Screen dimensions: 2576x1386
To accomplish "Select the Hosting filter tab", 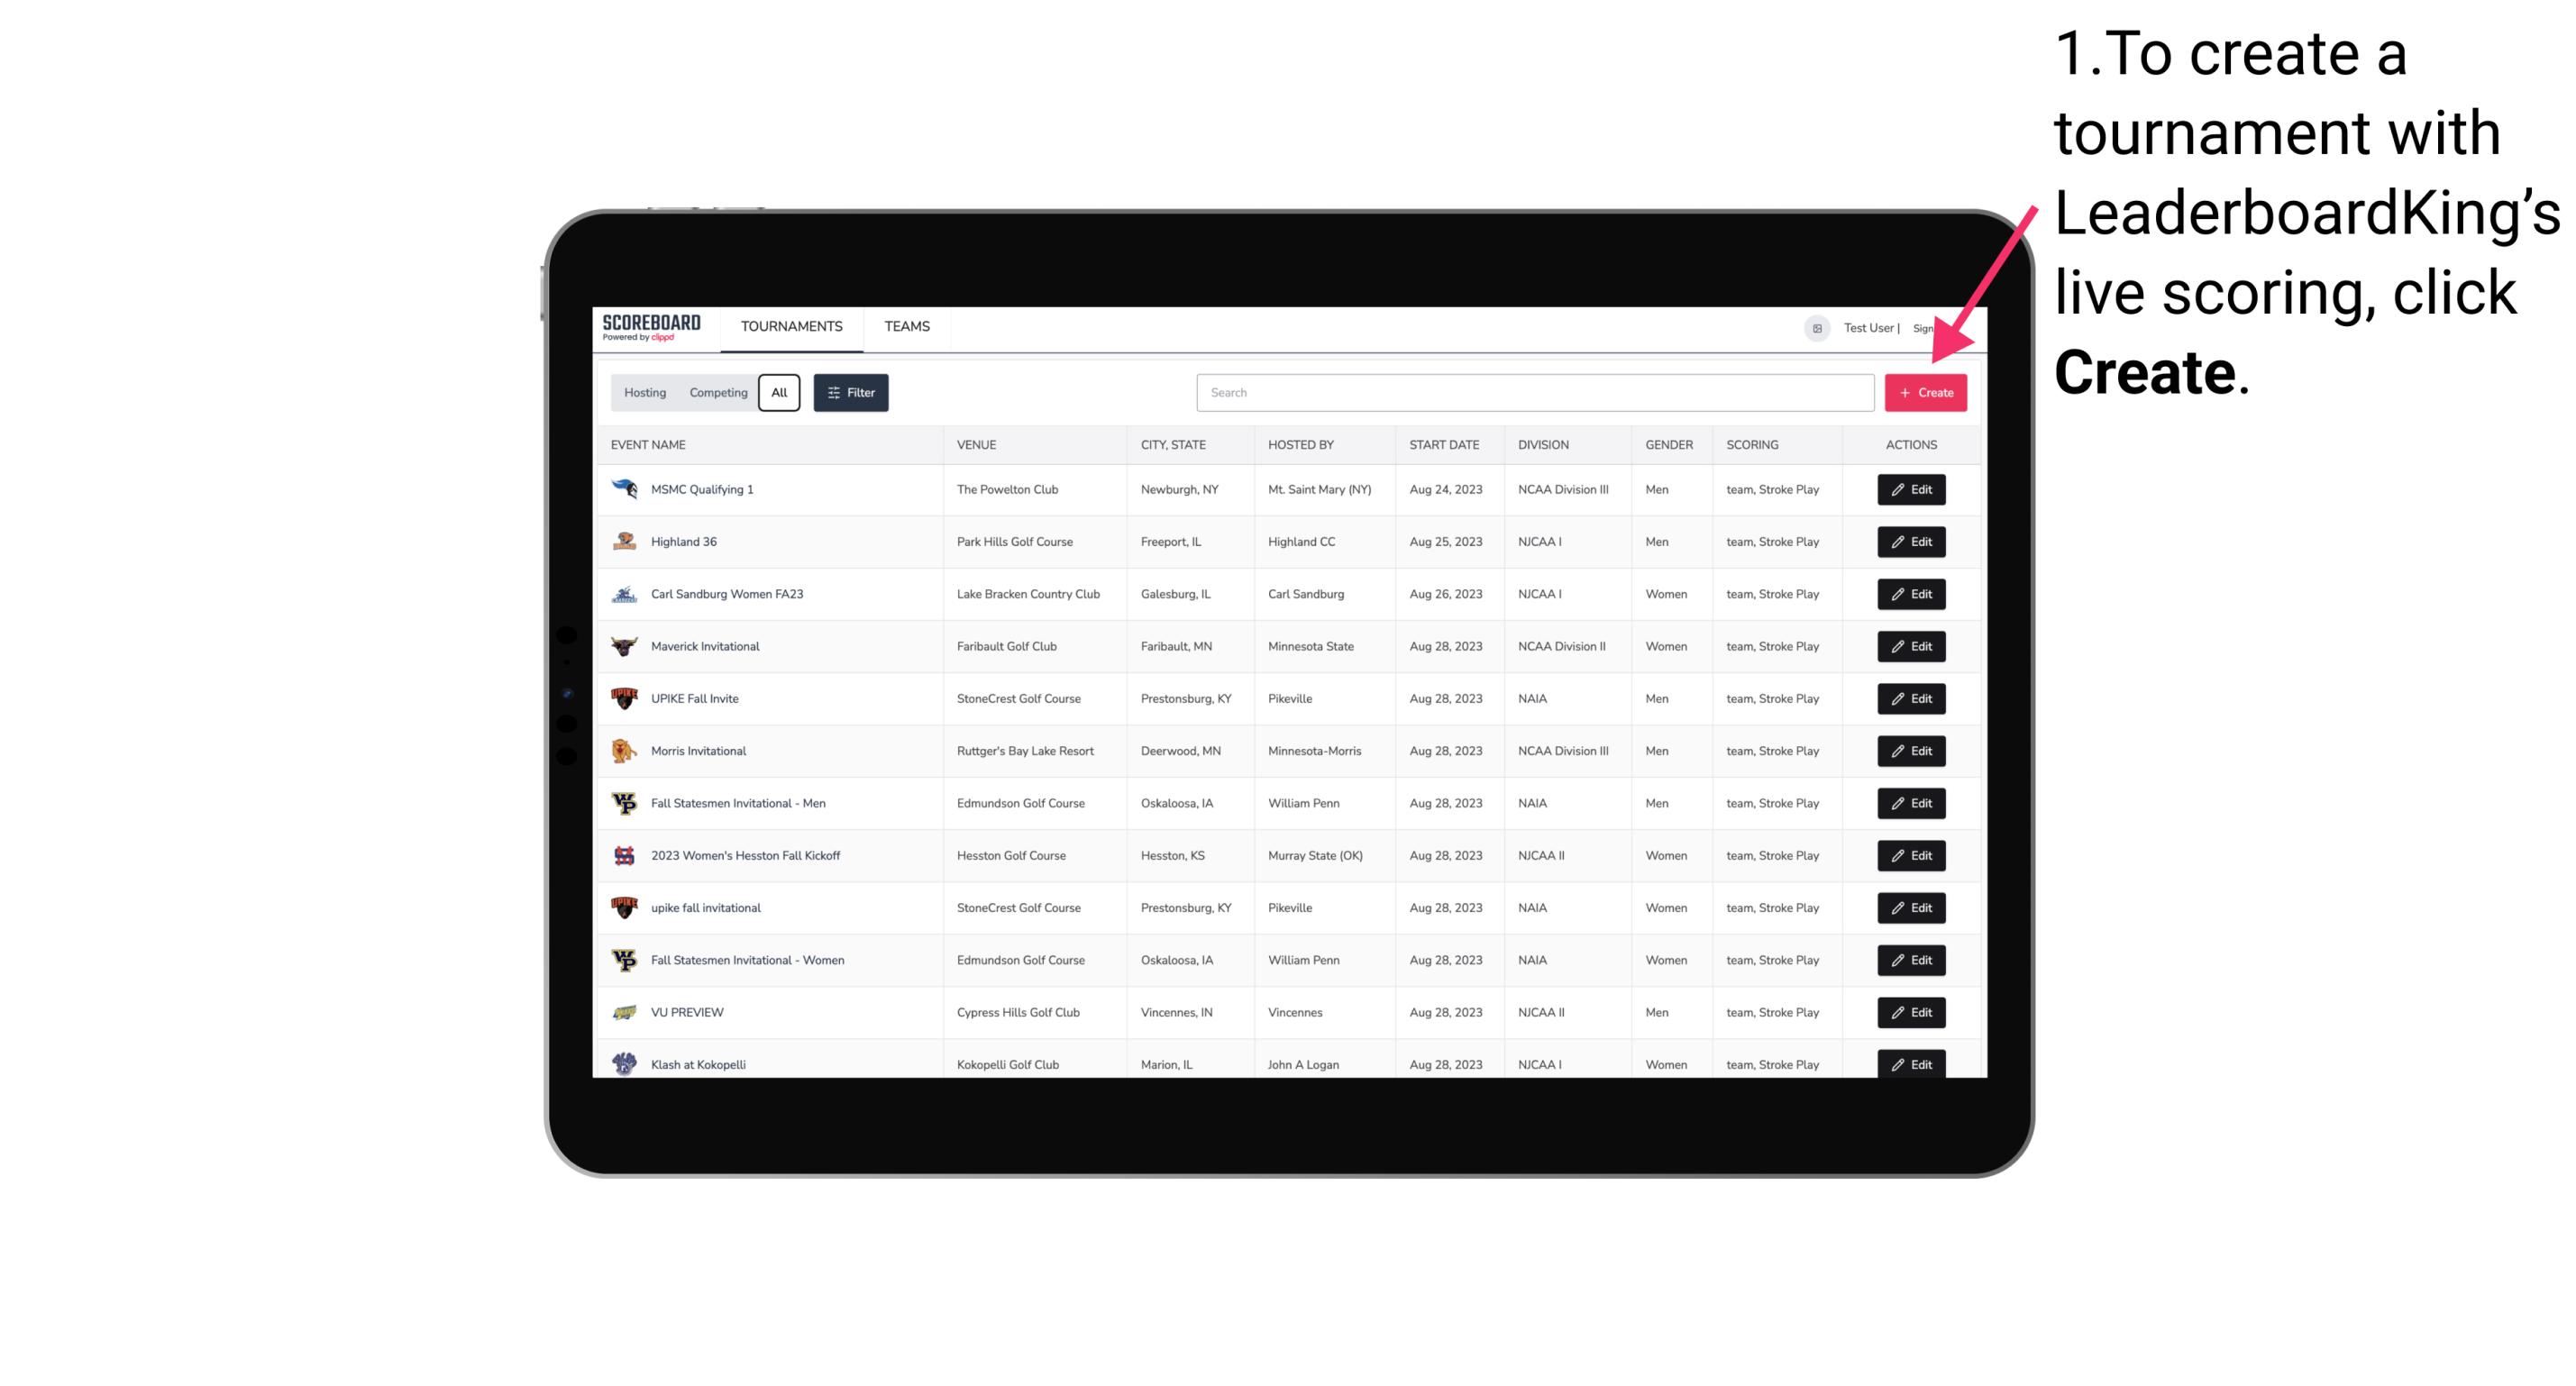I will pos(645,391).
